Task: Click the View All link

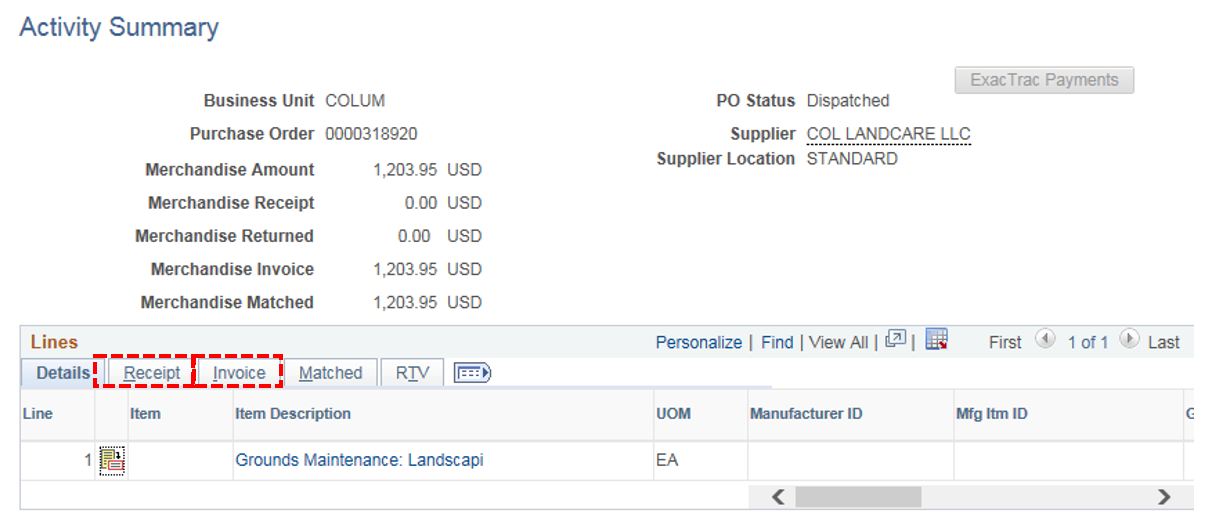Action: click(841, 342)
